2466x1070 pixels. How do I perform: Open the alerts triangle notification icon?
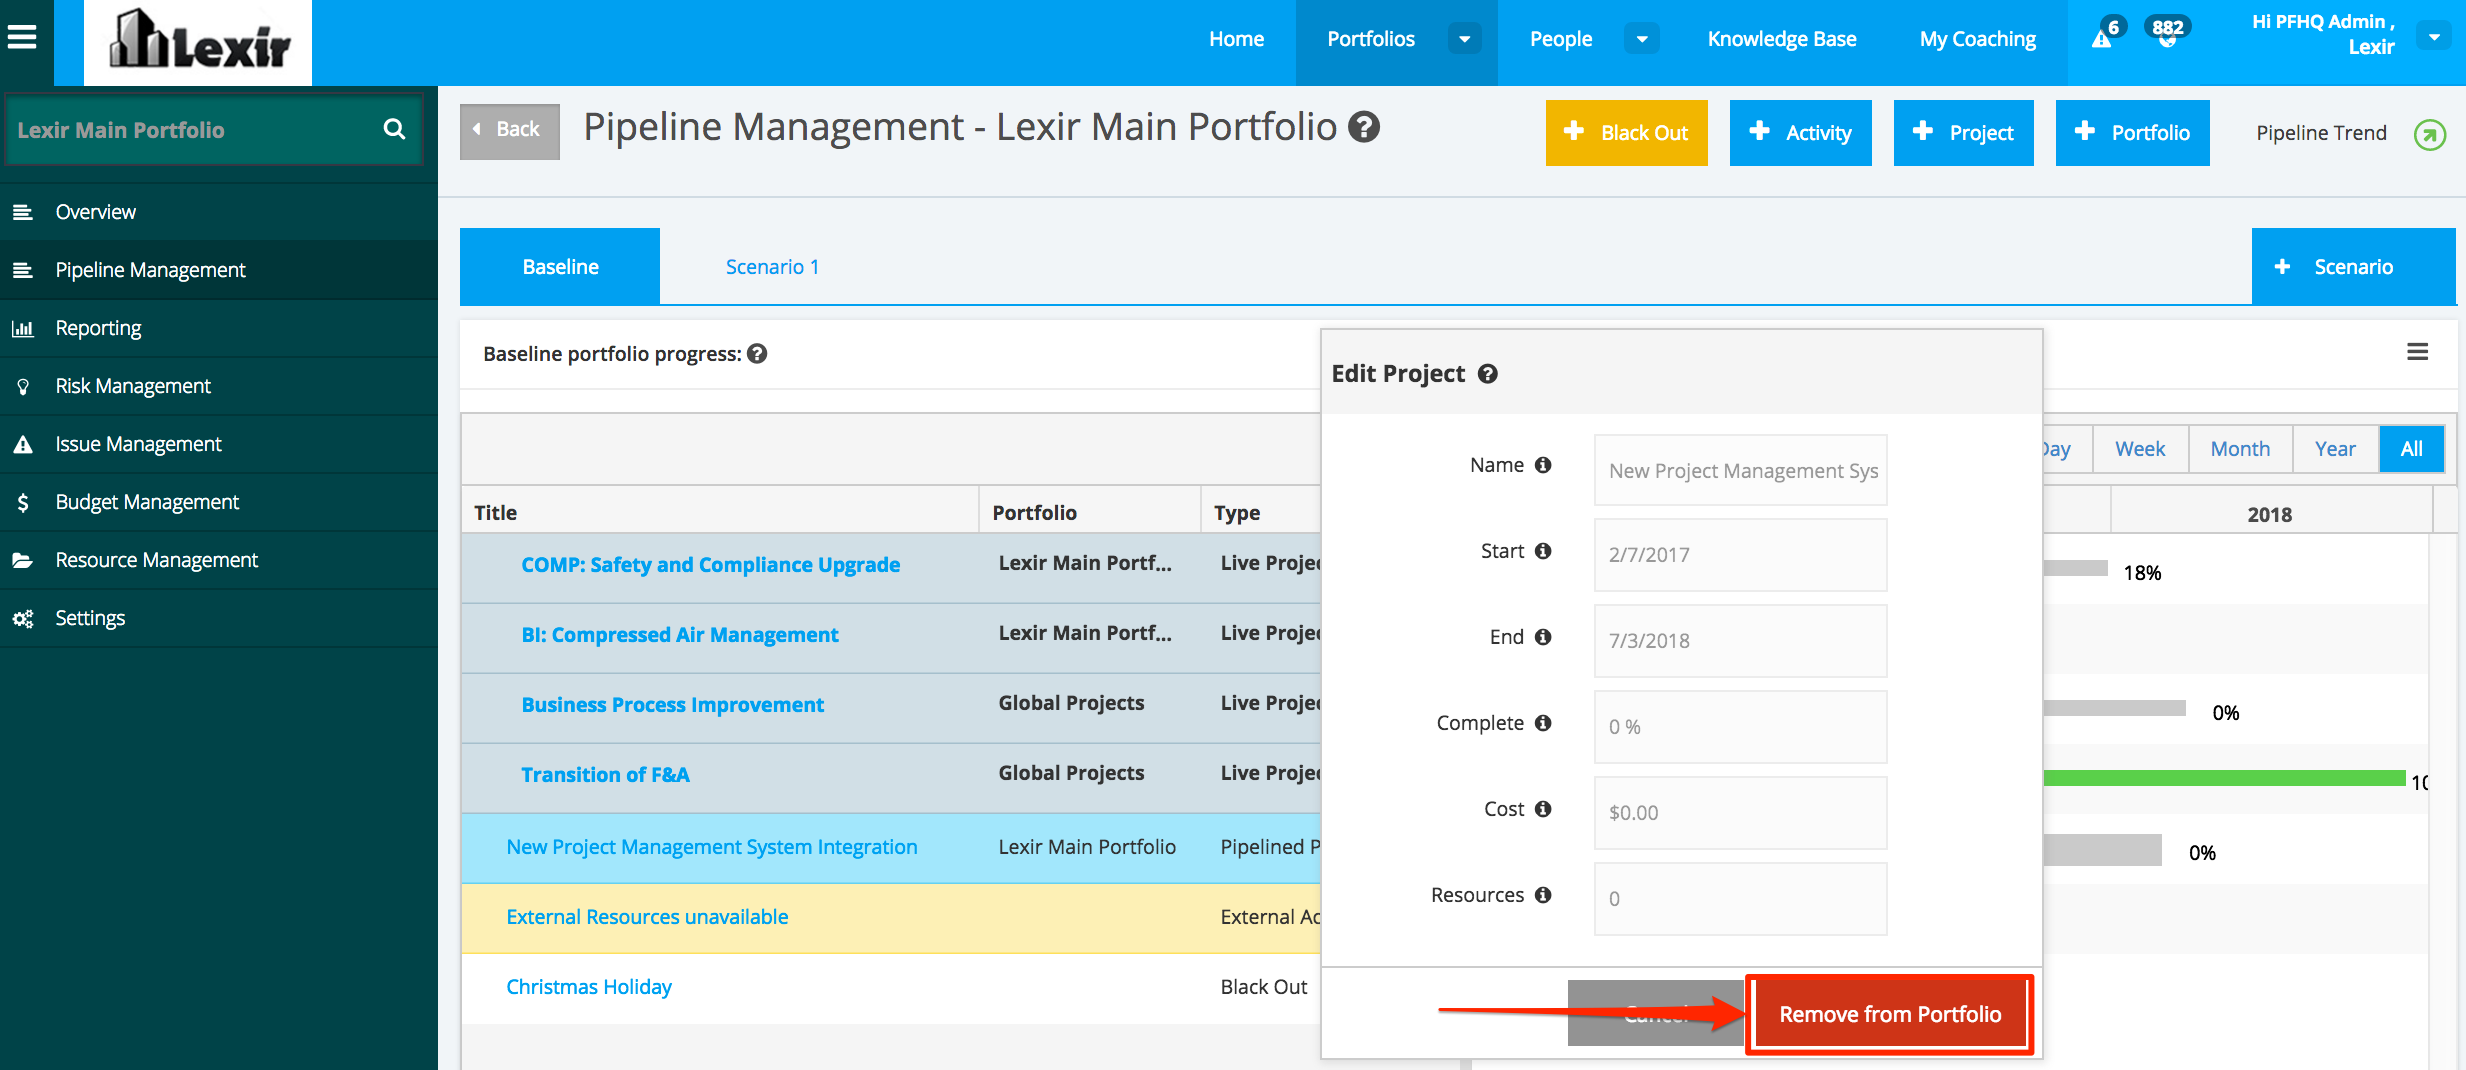coord(2101,38)
